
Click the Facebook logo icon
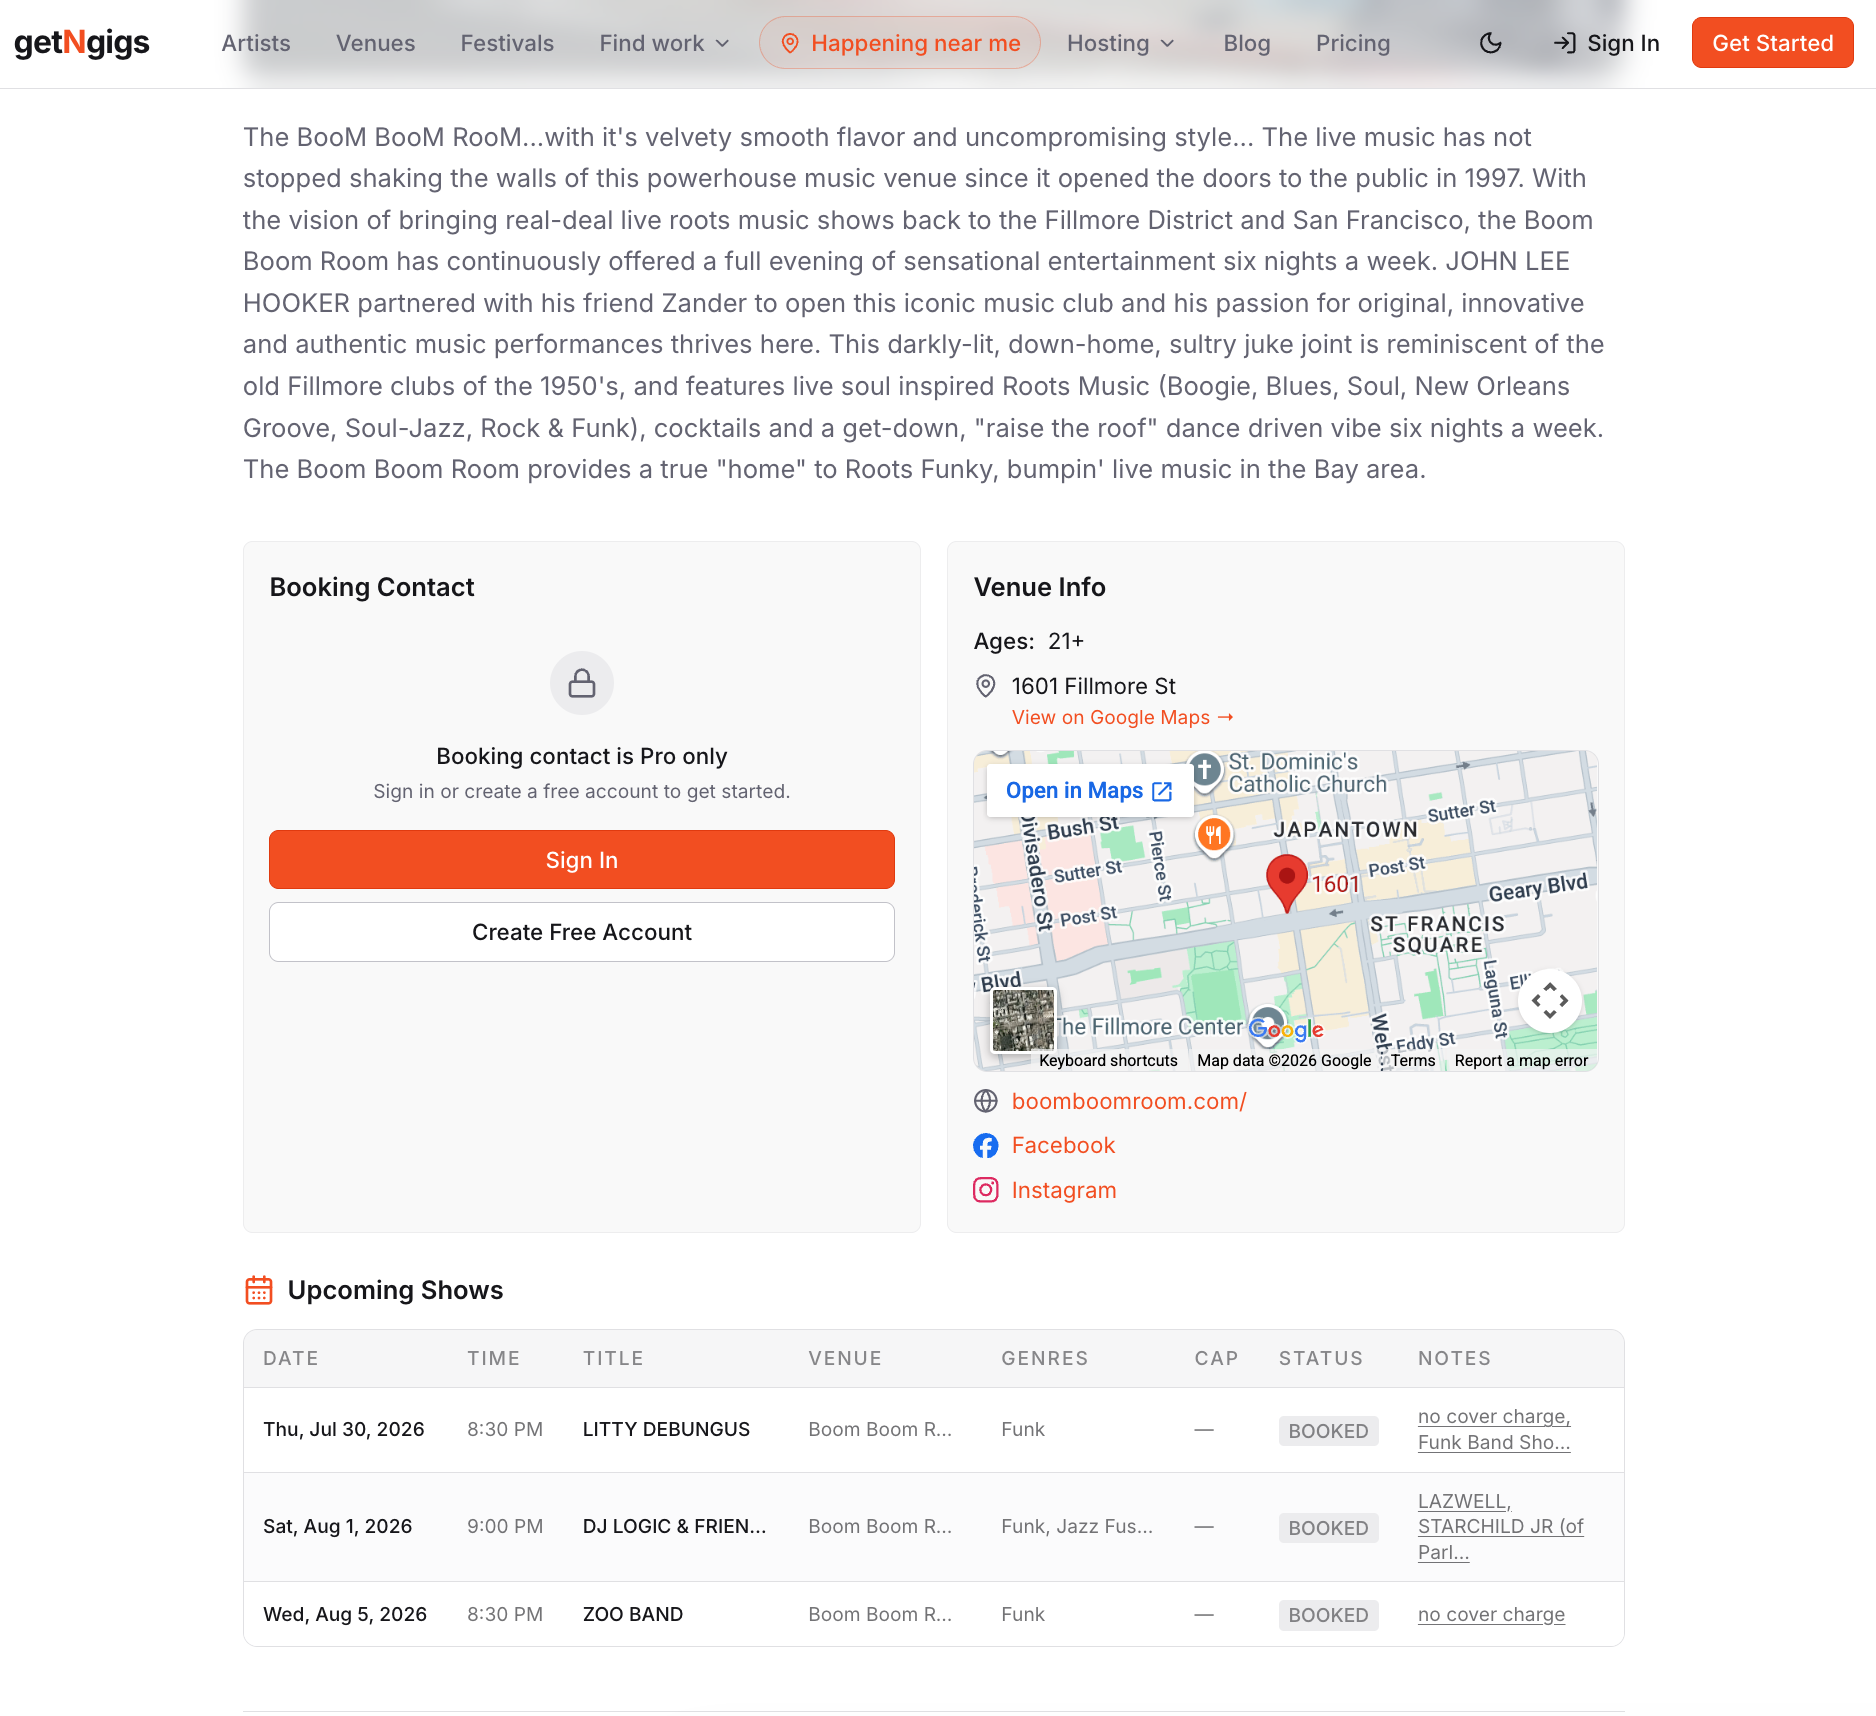click(986, 1146)
